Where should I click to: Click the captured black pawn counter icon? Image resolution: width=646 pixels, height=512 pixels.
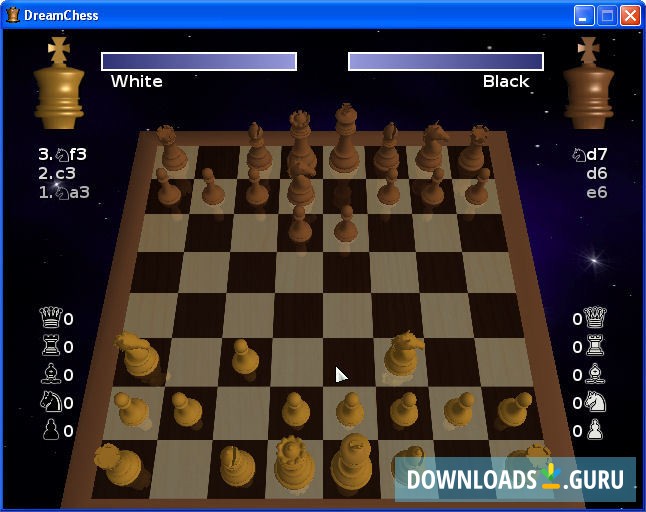pos(51,429)
